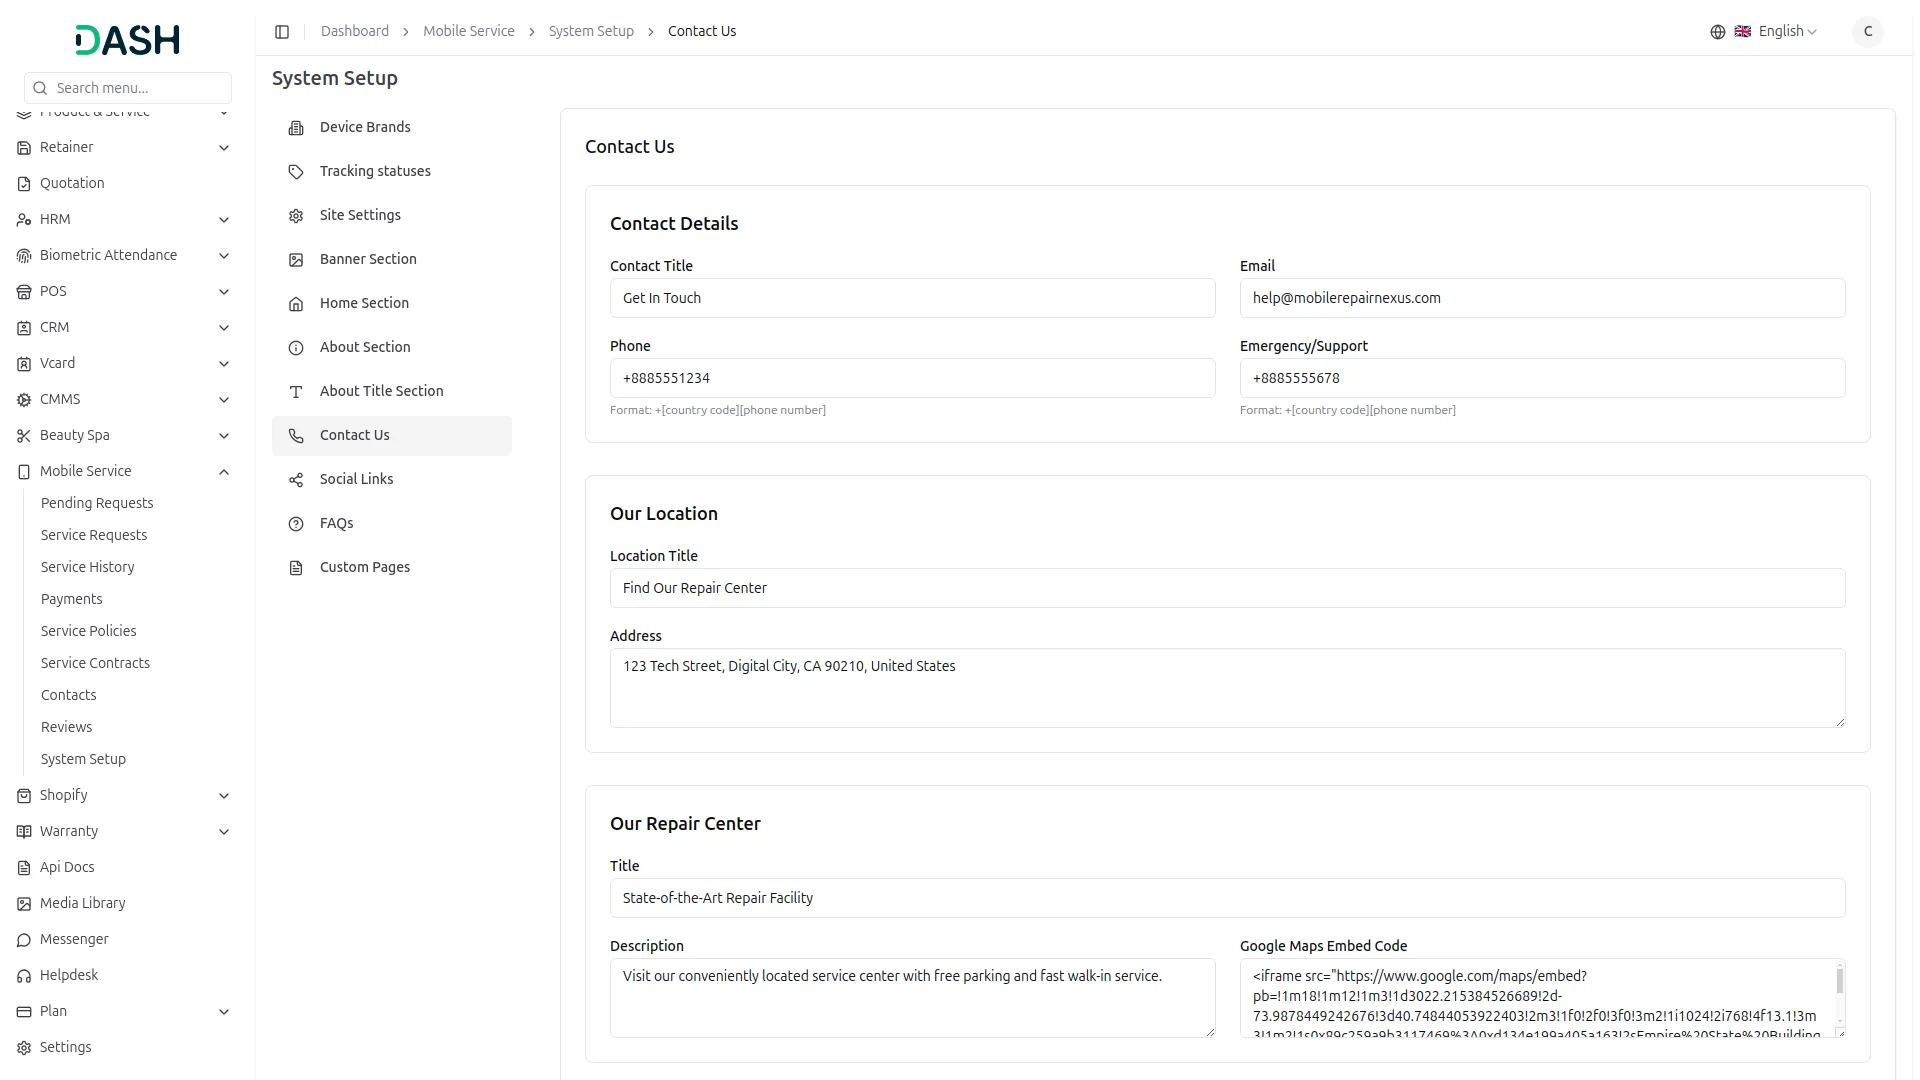Viewport: 1920px width, 1080px height.
Task: Collapse the Mobile Service section
Action: tap(224, 471)
